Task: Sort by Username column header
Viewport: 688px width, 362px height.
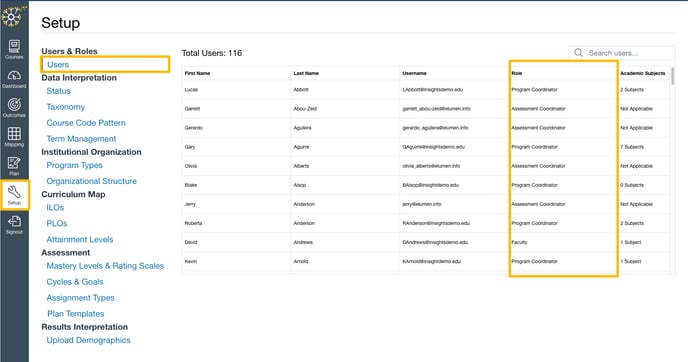Action: click(x=414, y=73)
